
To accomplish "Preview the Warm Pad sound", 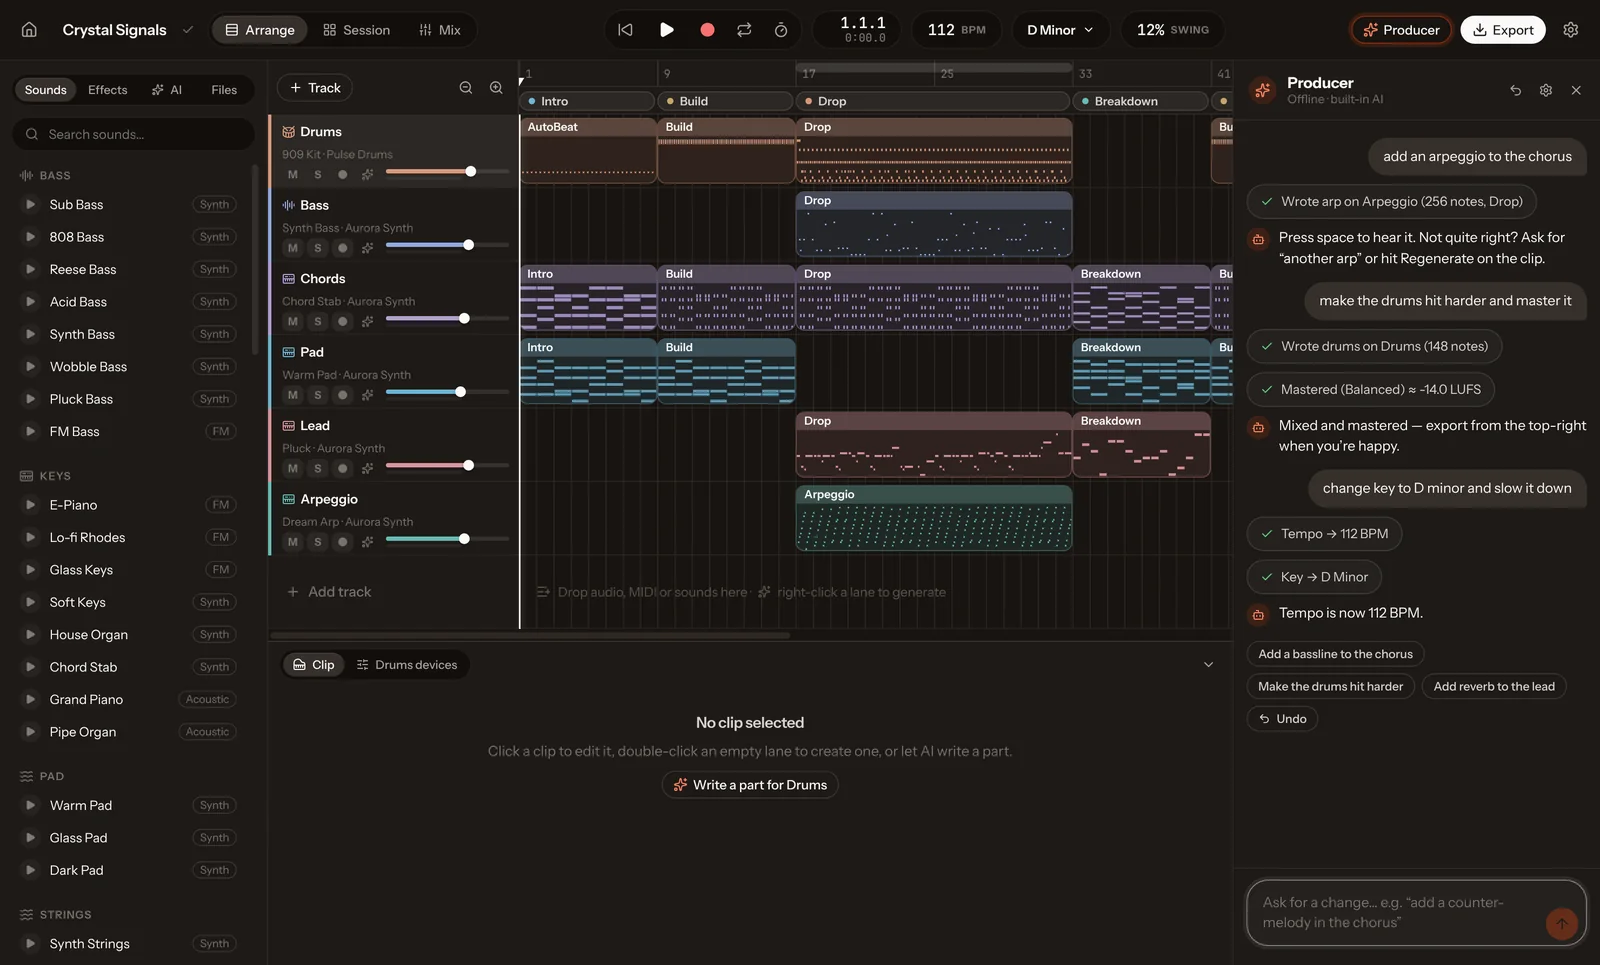I will 30,806.
